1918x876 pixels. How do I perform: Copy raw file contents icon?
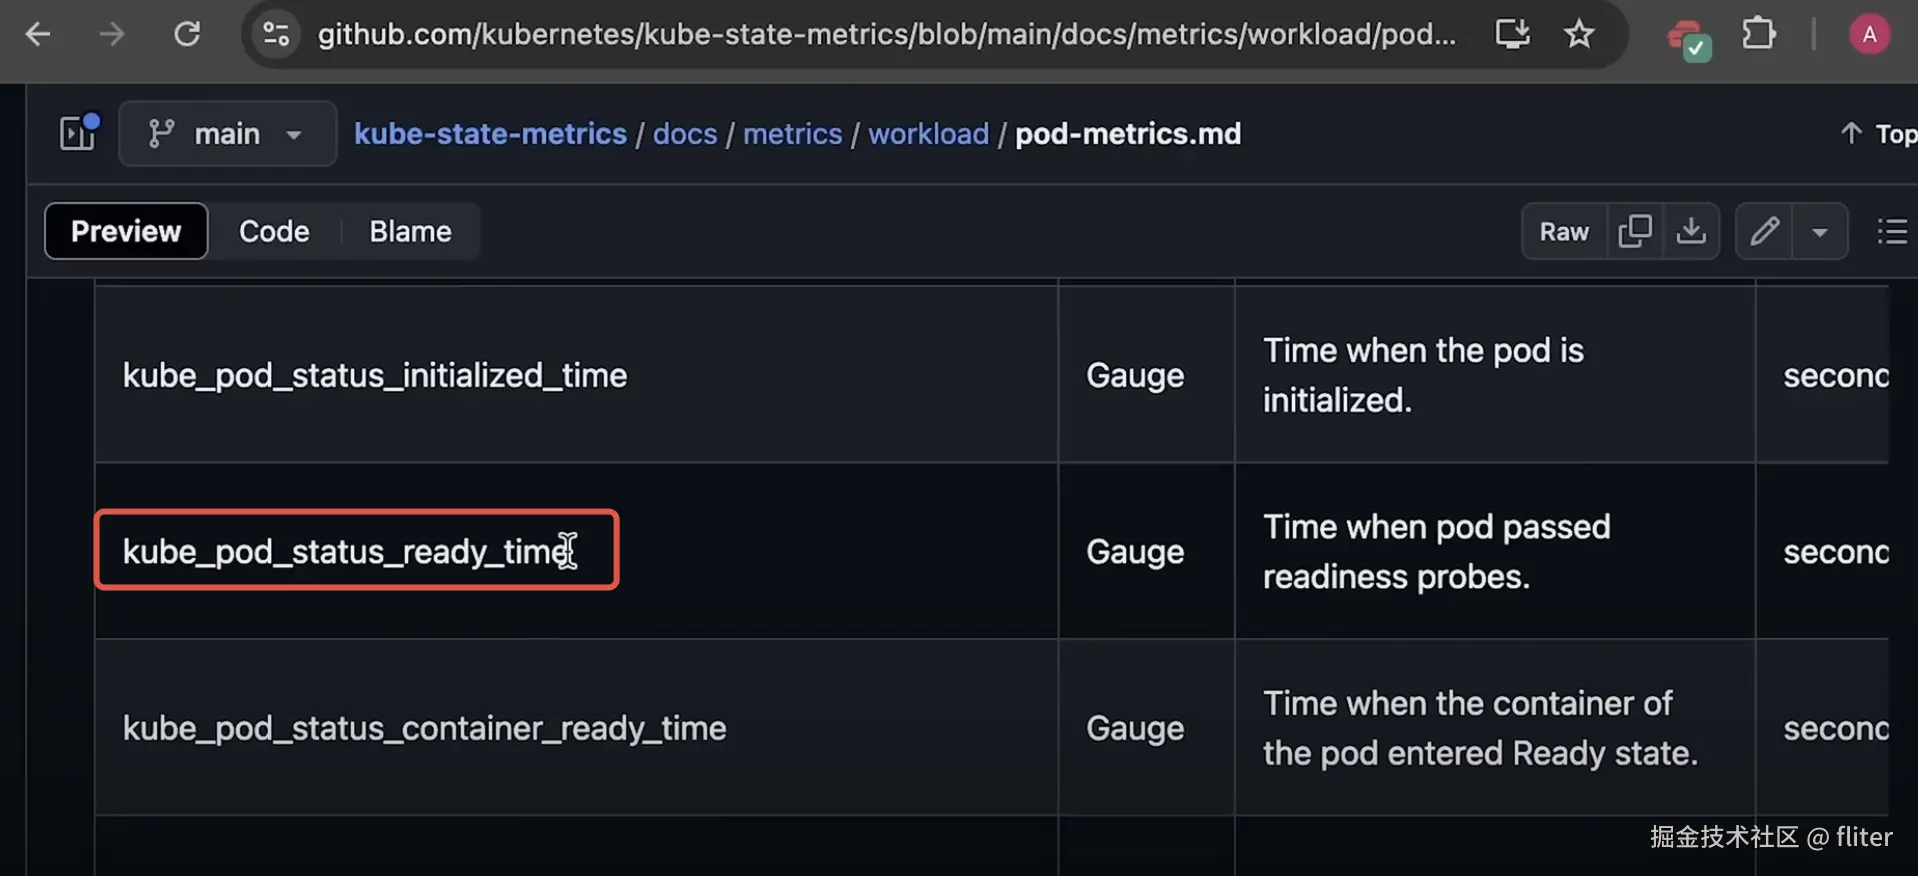click(x=1635, y=231)
